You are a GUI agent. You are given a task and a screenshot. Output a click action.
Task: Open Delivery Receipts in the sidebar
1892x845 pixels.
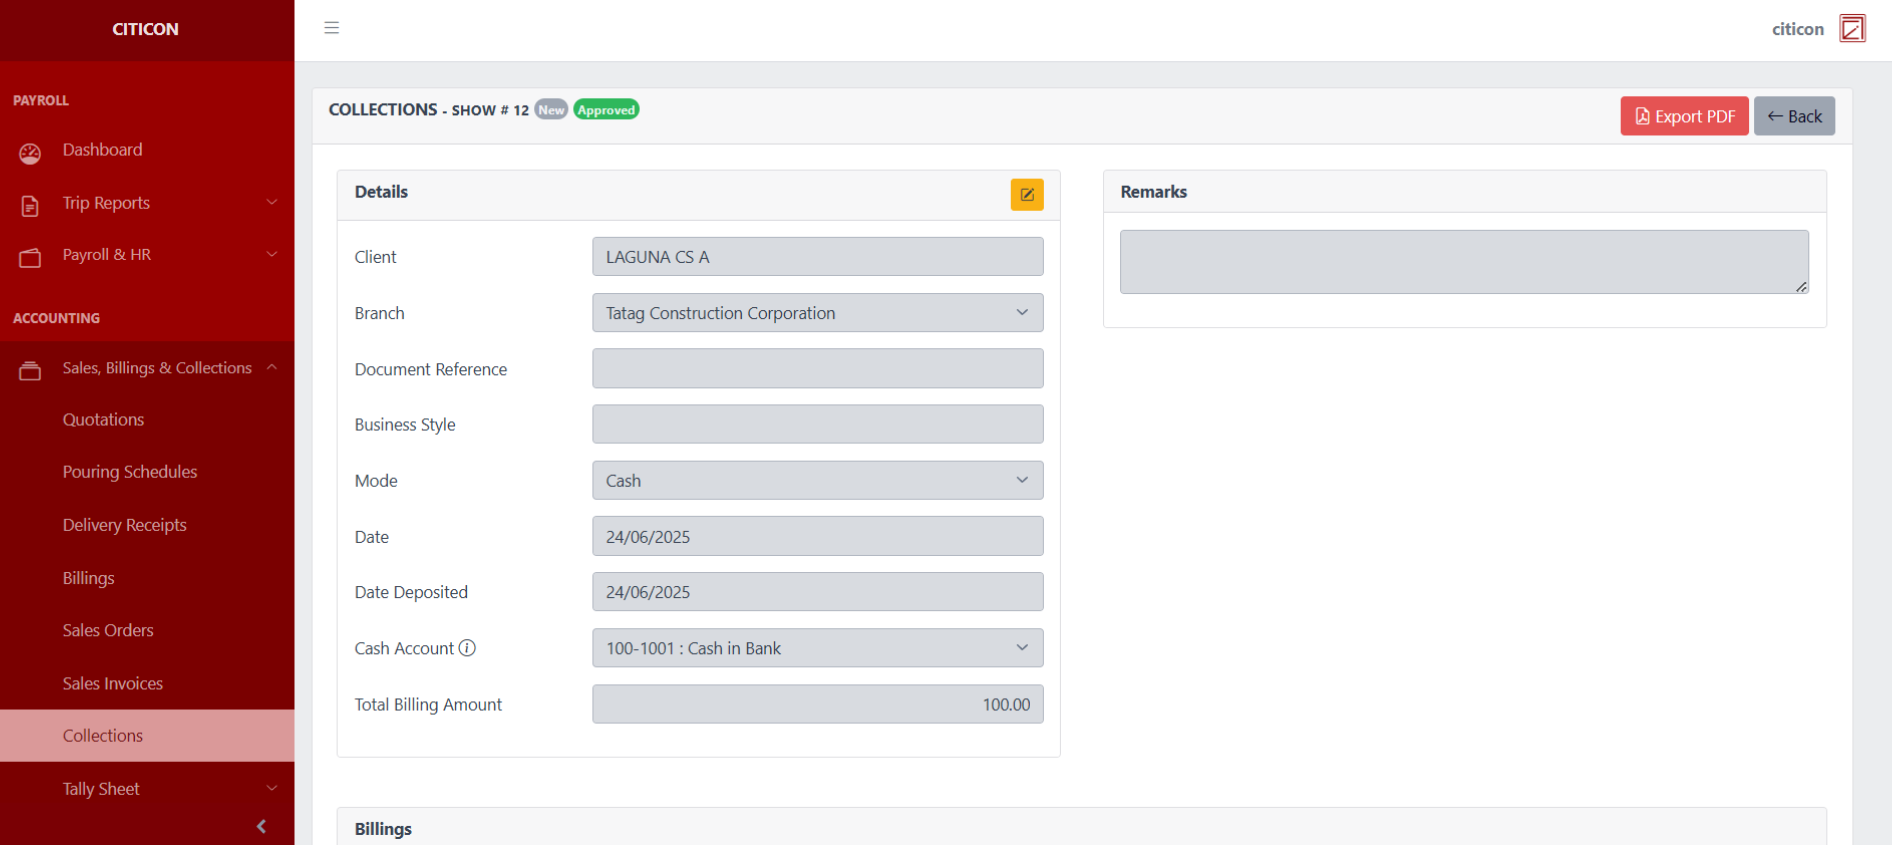pos(125,525)
